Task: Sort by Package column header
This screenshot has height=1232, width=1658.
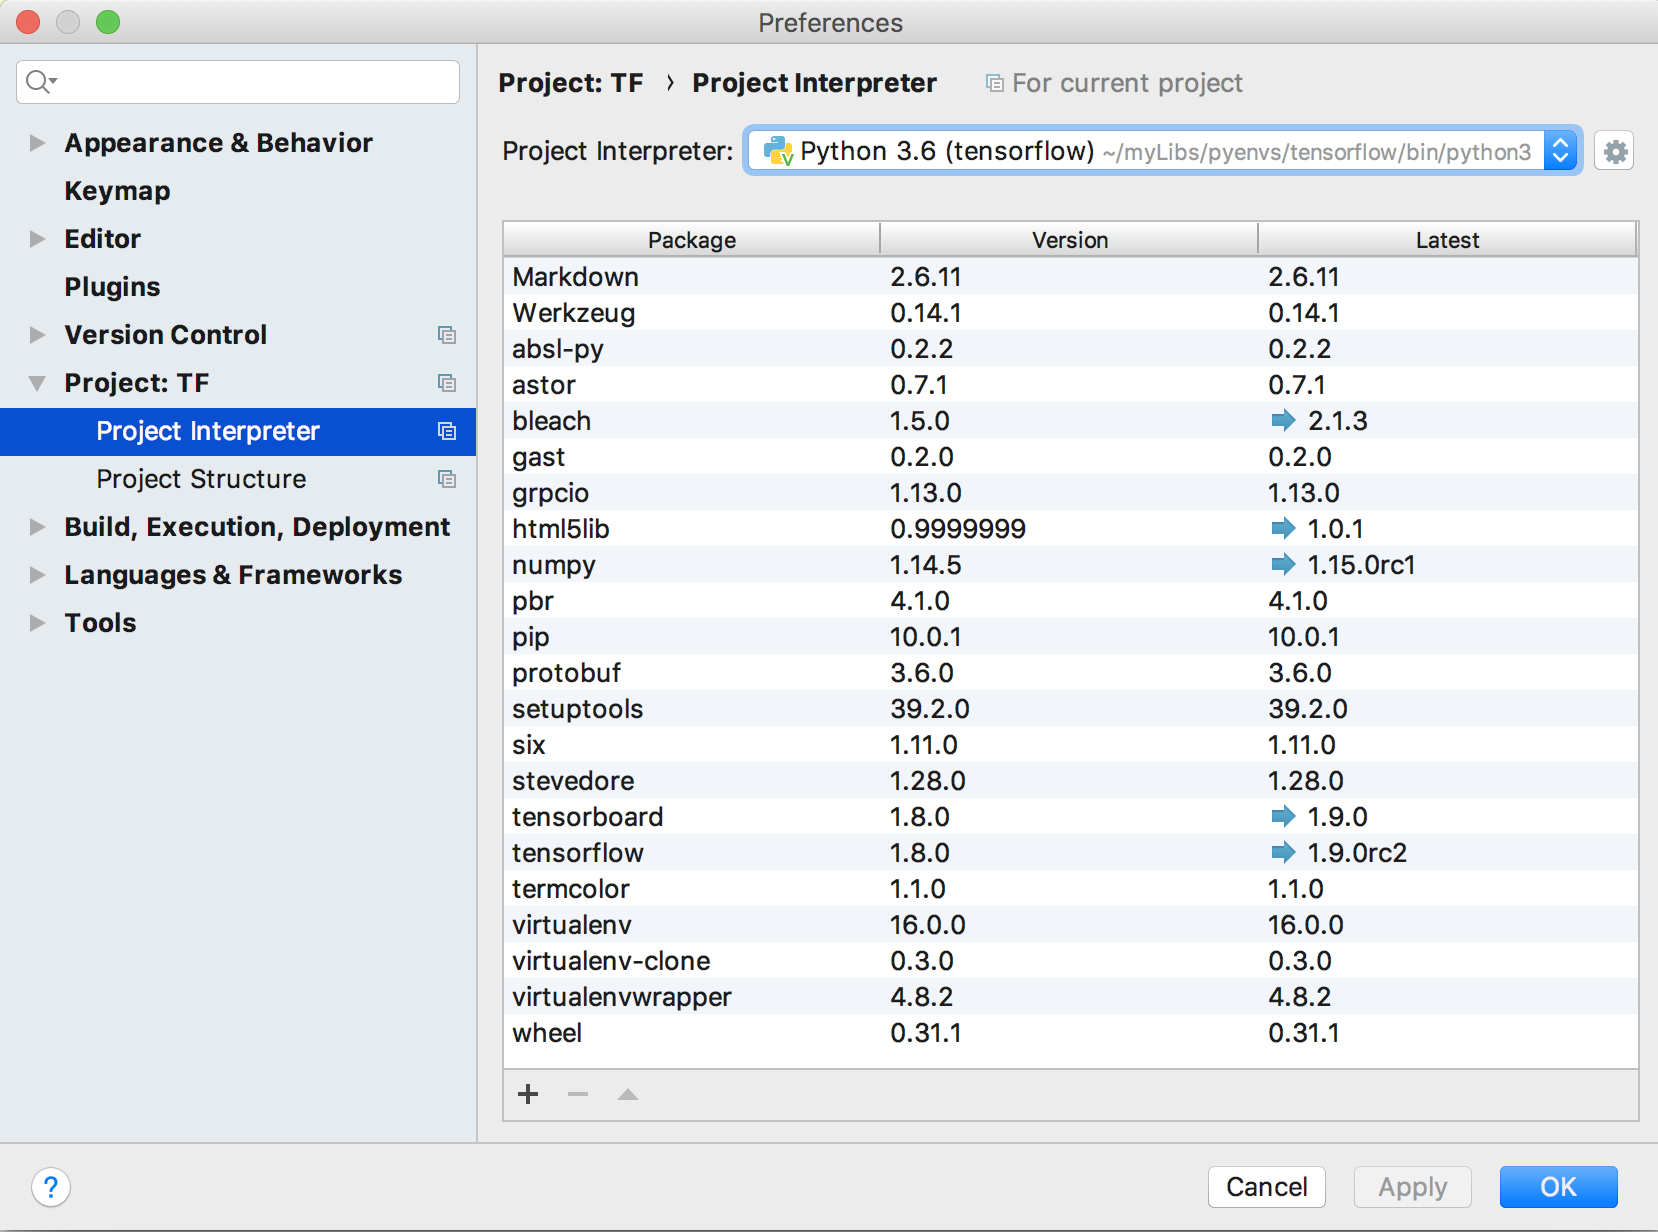Action: (692, 240)
